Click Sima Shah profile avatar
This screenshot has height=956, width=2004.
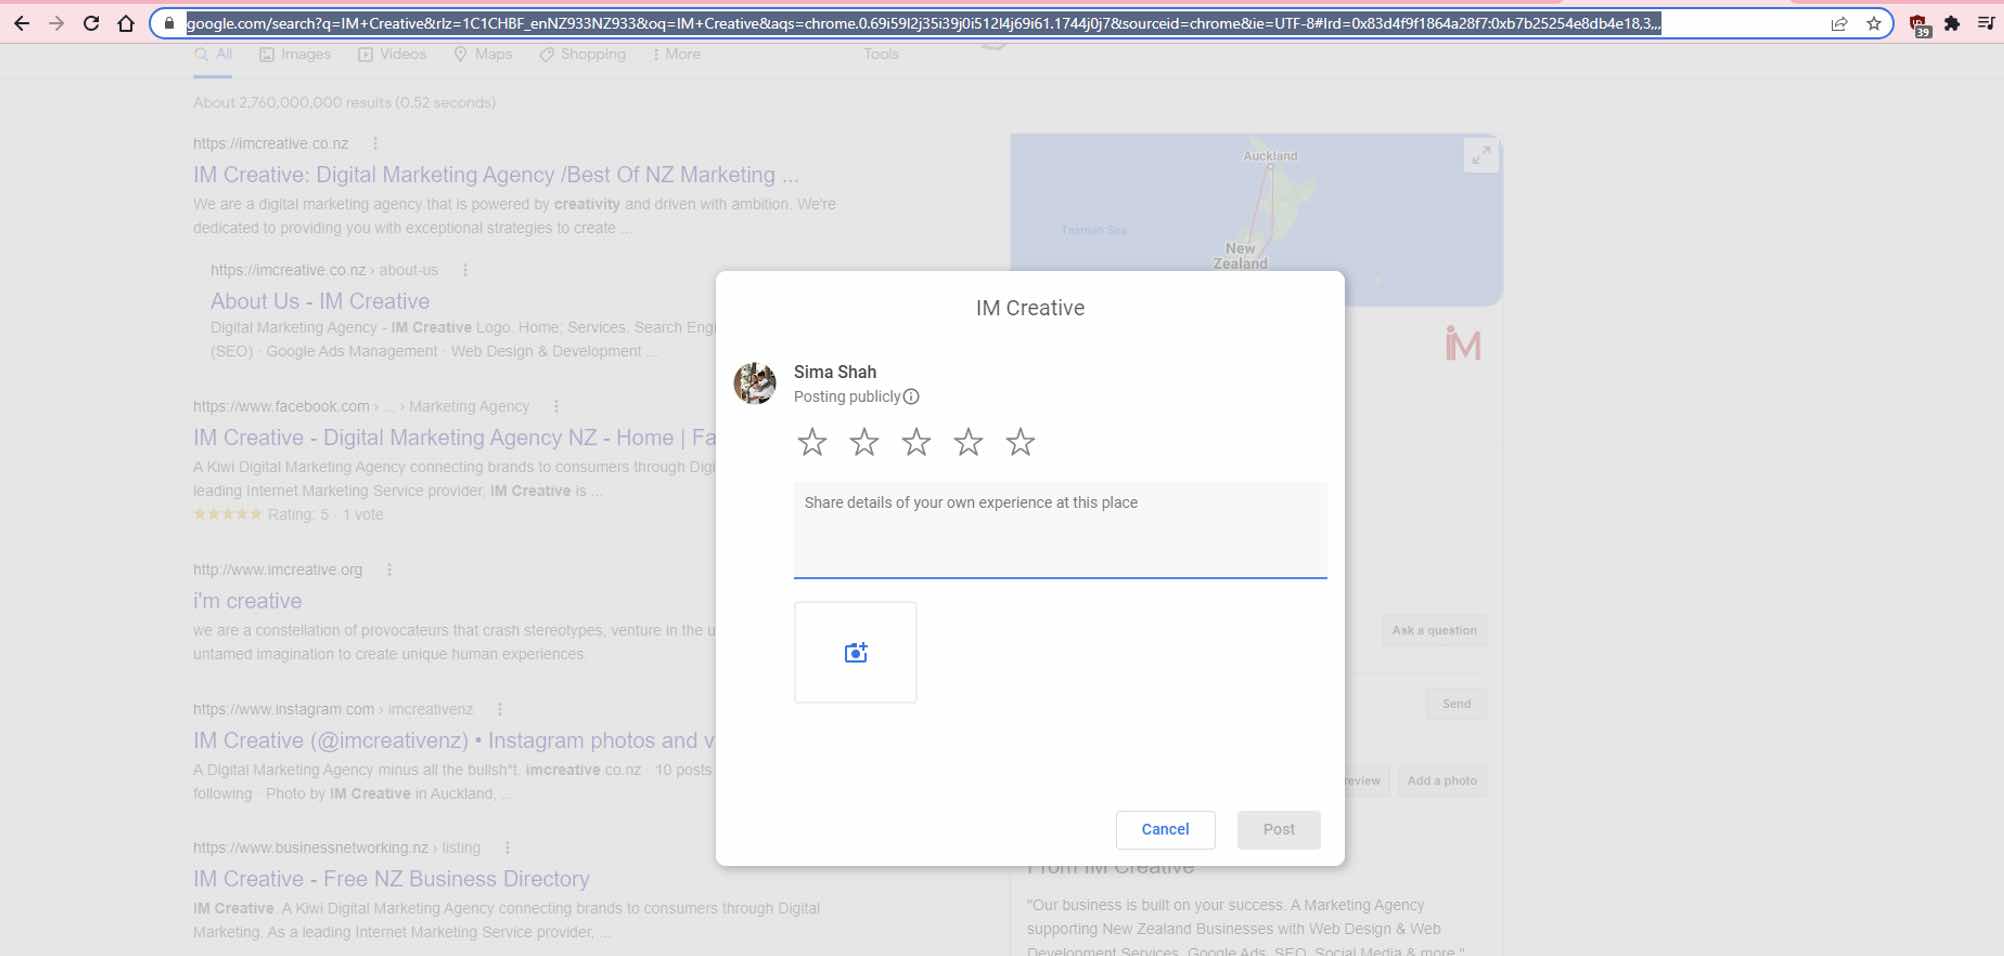(x=755, y=383)
